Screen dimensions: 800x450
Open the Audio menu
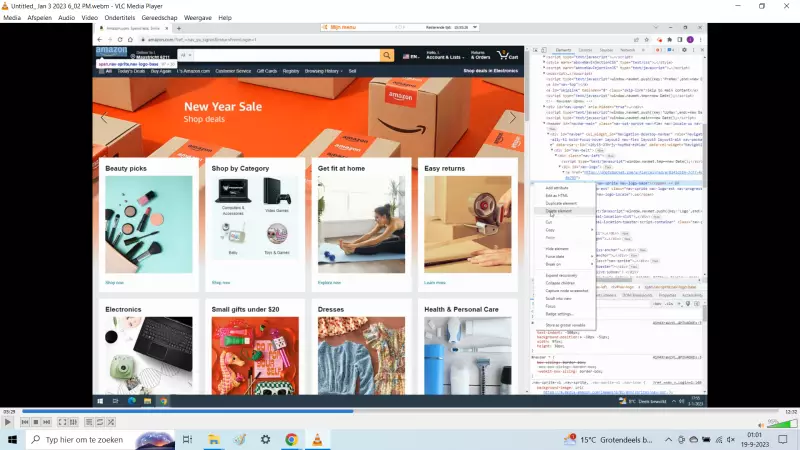tap(66, 17)
